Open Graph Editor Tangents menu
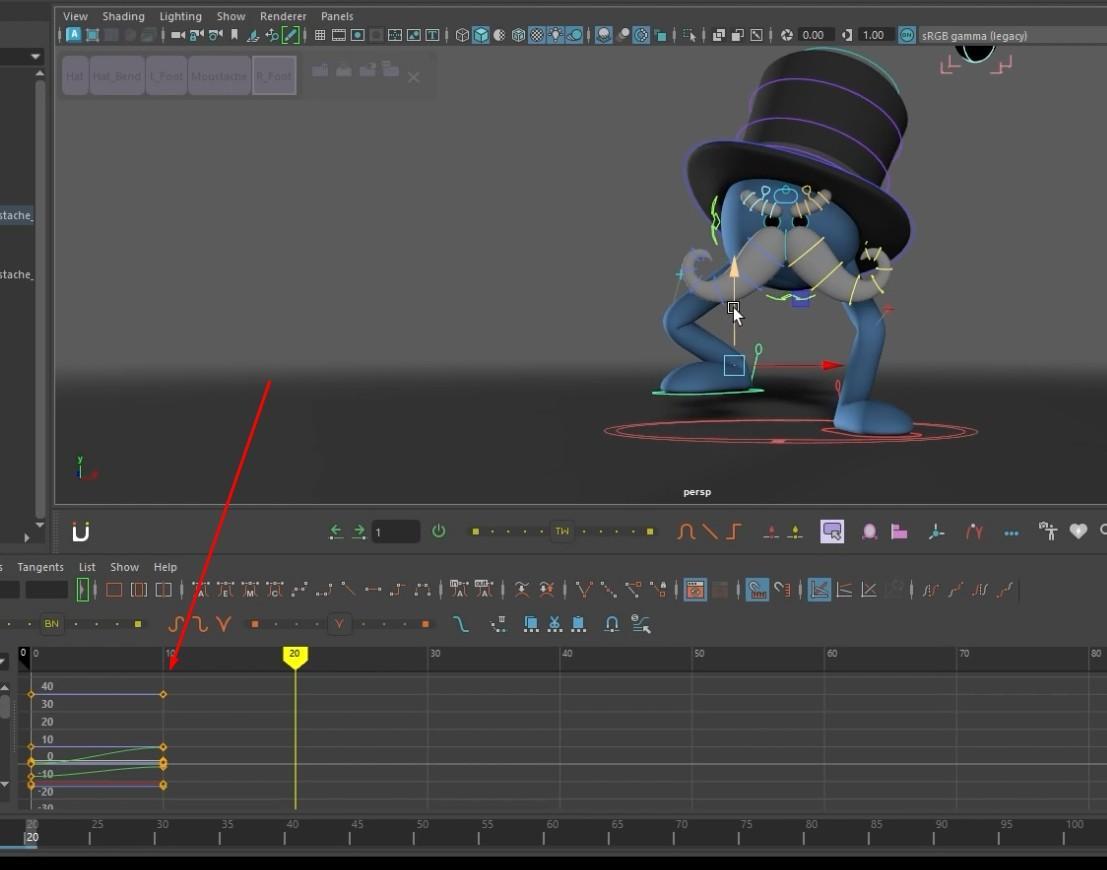The width and height of the screenshot is (1107, 870). [40, 567]
